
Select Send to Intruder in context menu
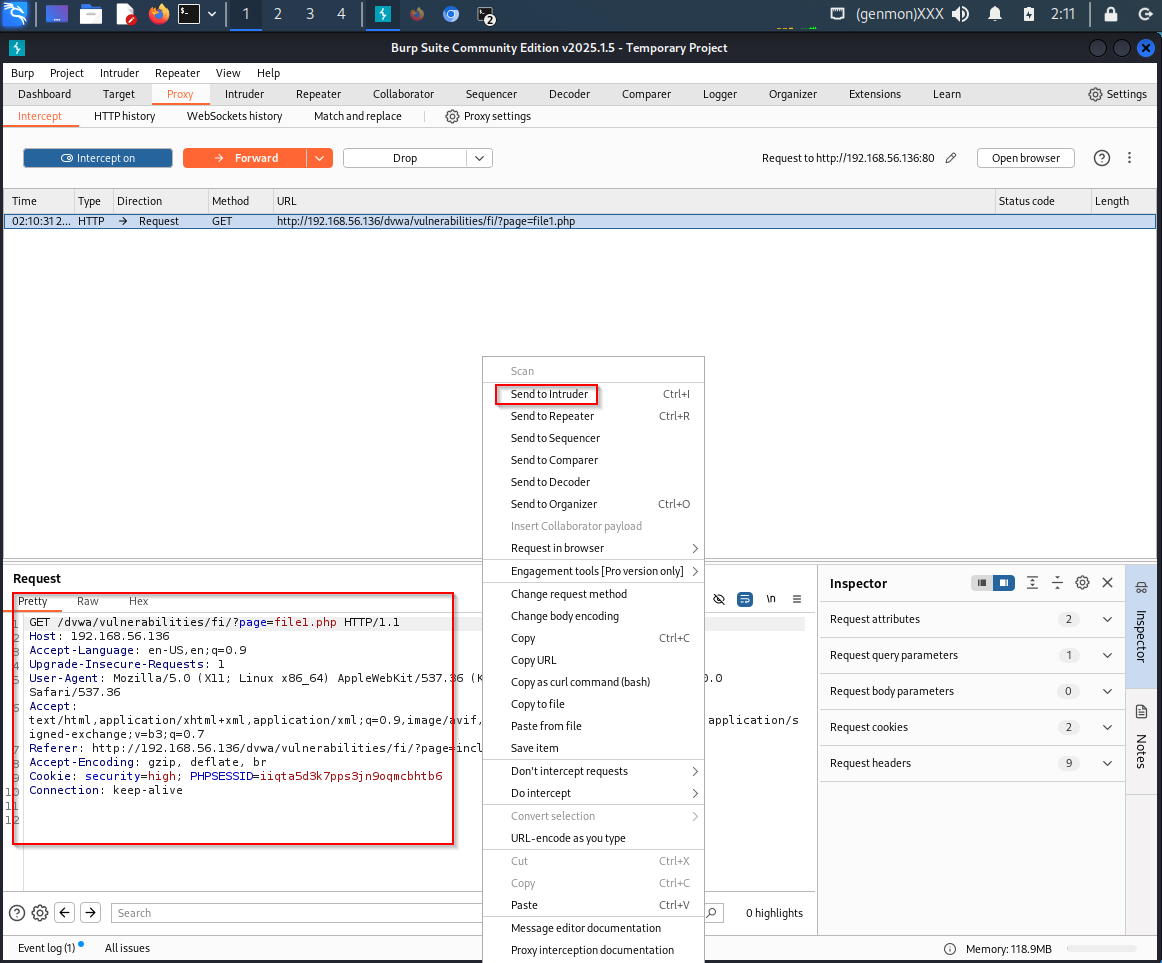point(593,394)
